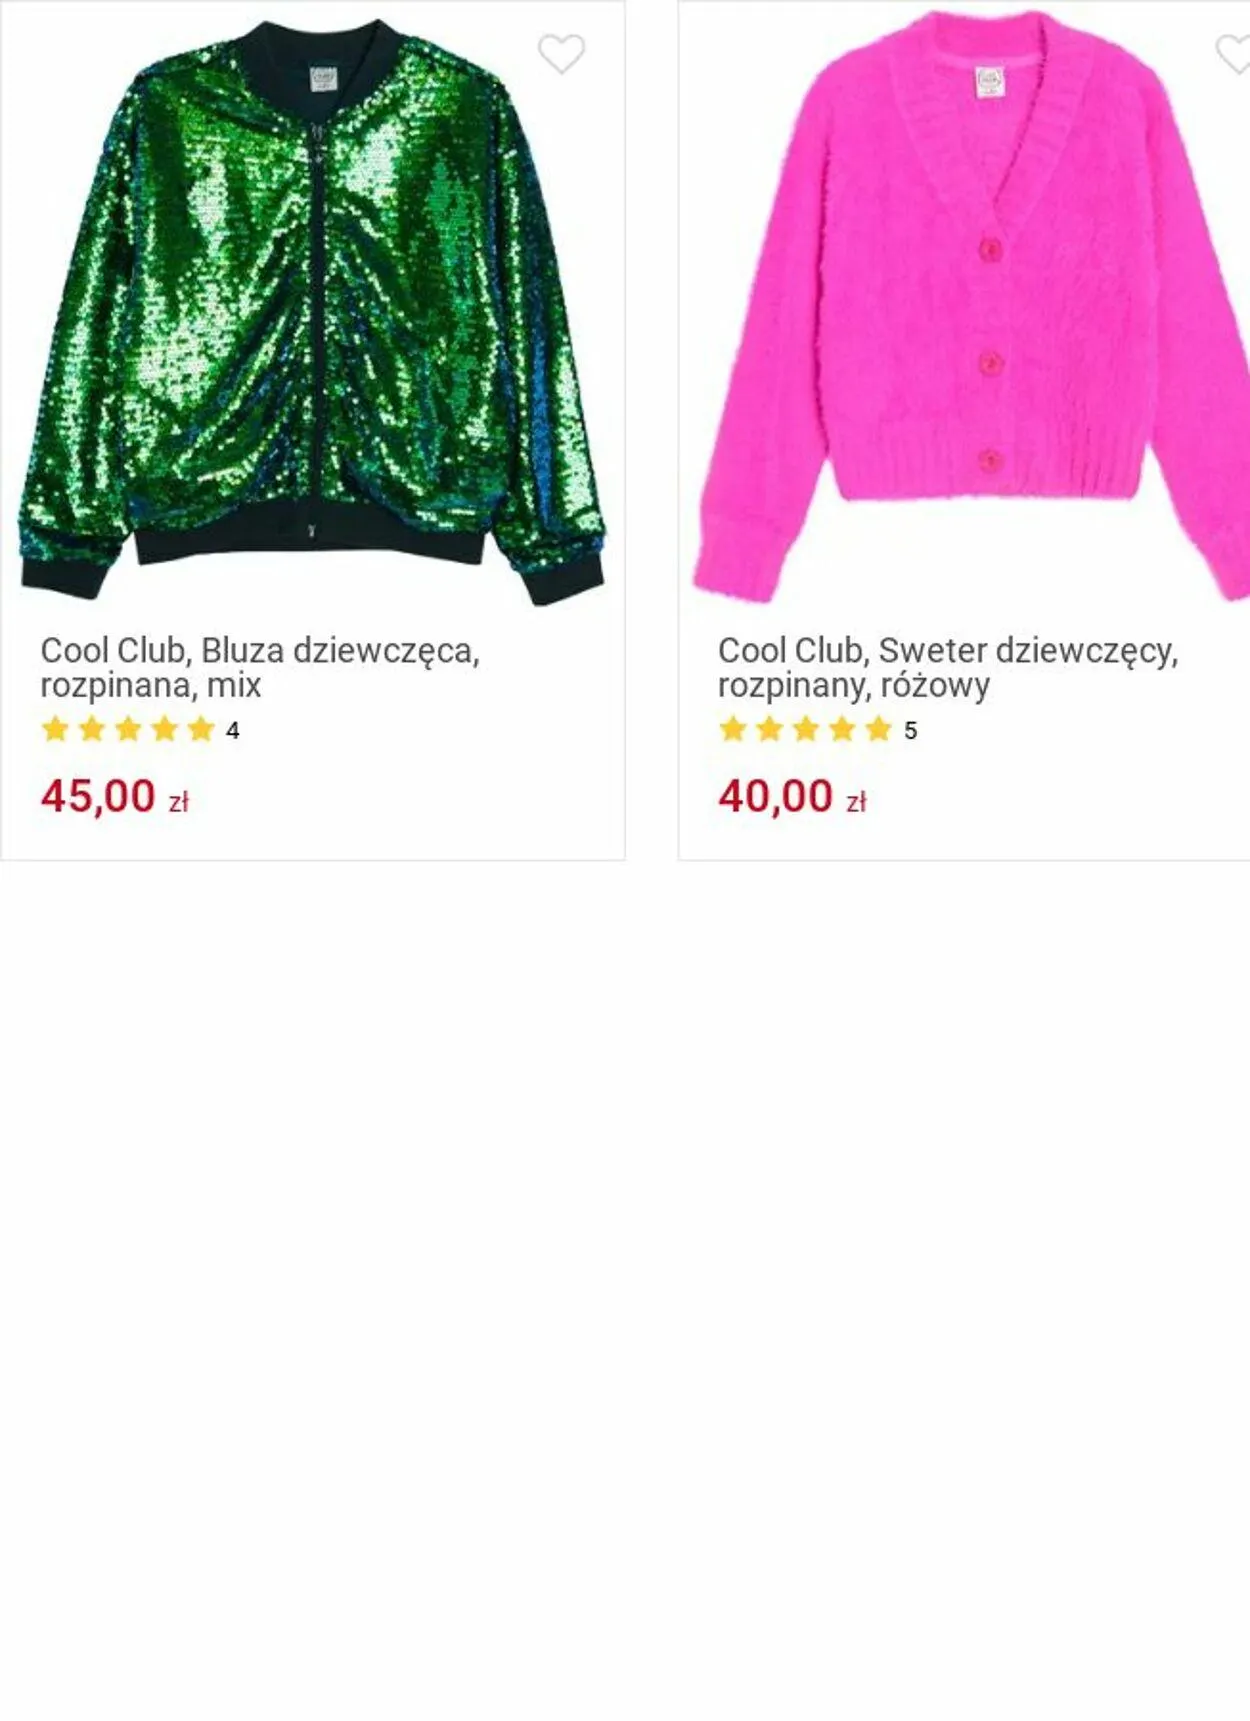
Task: Add the sequin jacket to wishlist via heart icon
Action: point(561,54)
